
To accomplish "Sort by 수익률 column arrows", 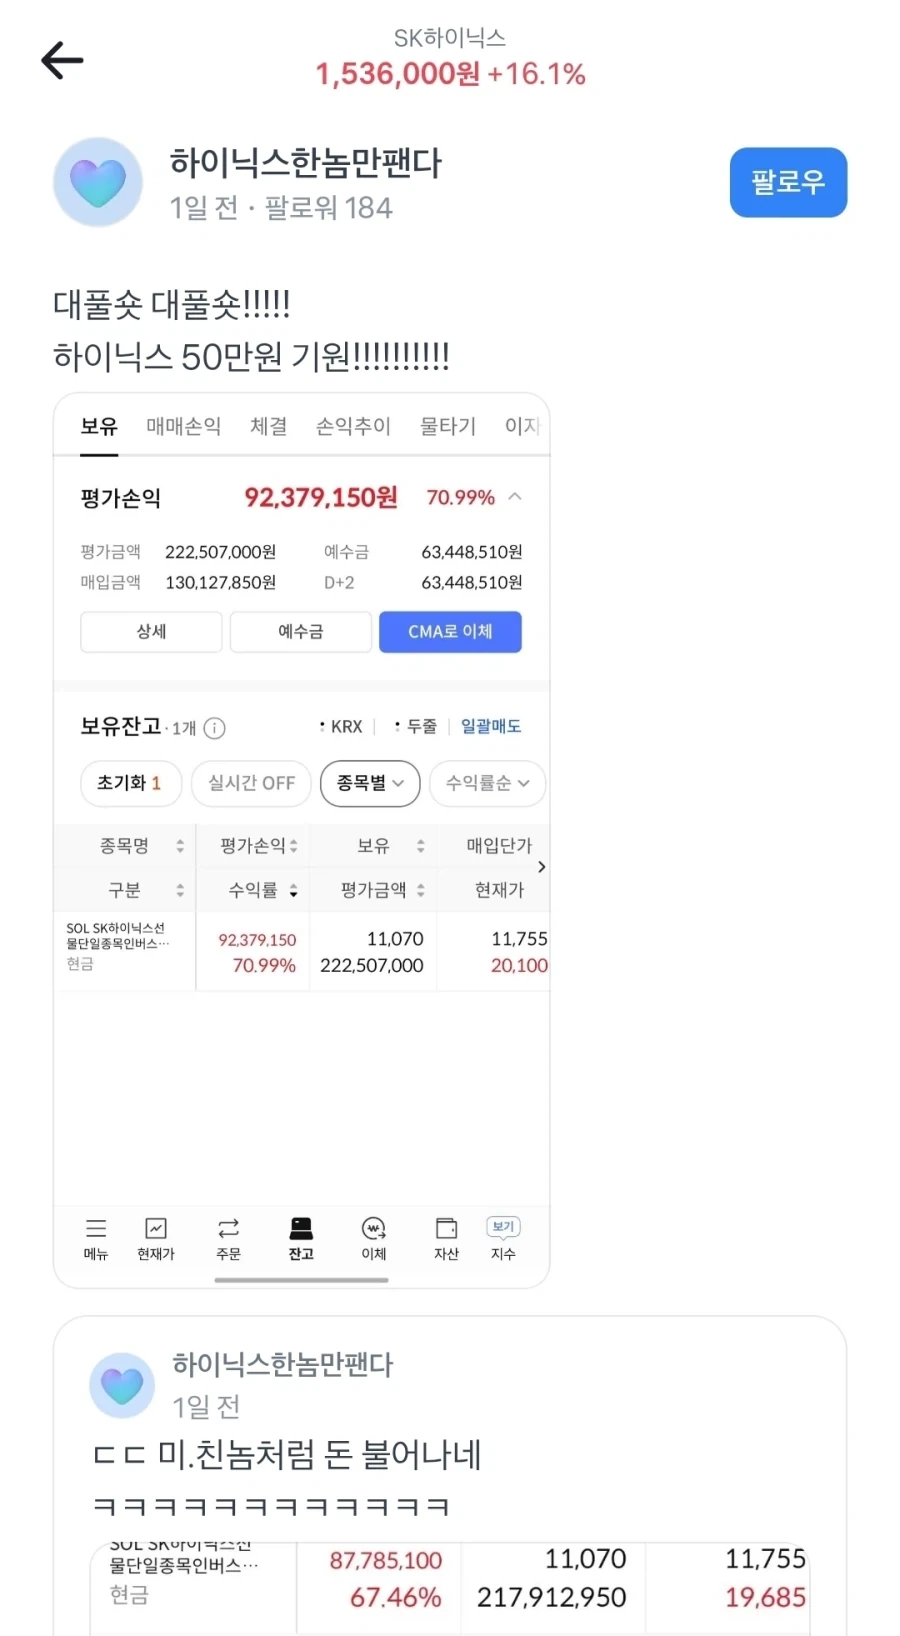I will tap(294, 890).
